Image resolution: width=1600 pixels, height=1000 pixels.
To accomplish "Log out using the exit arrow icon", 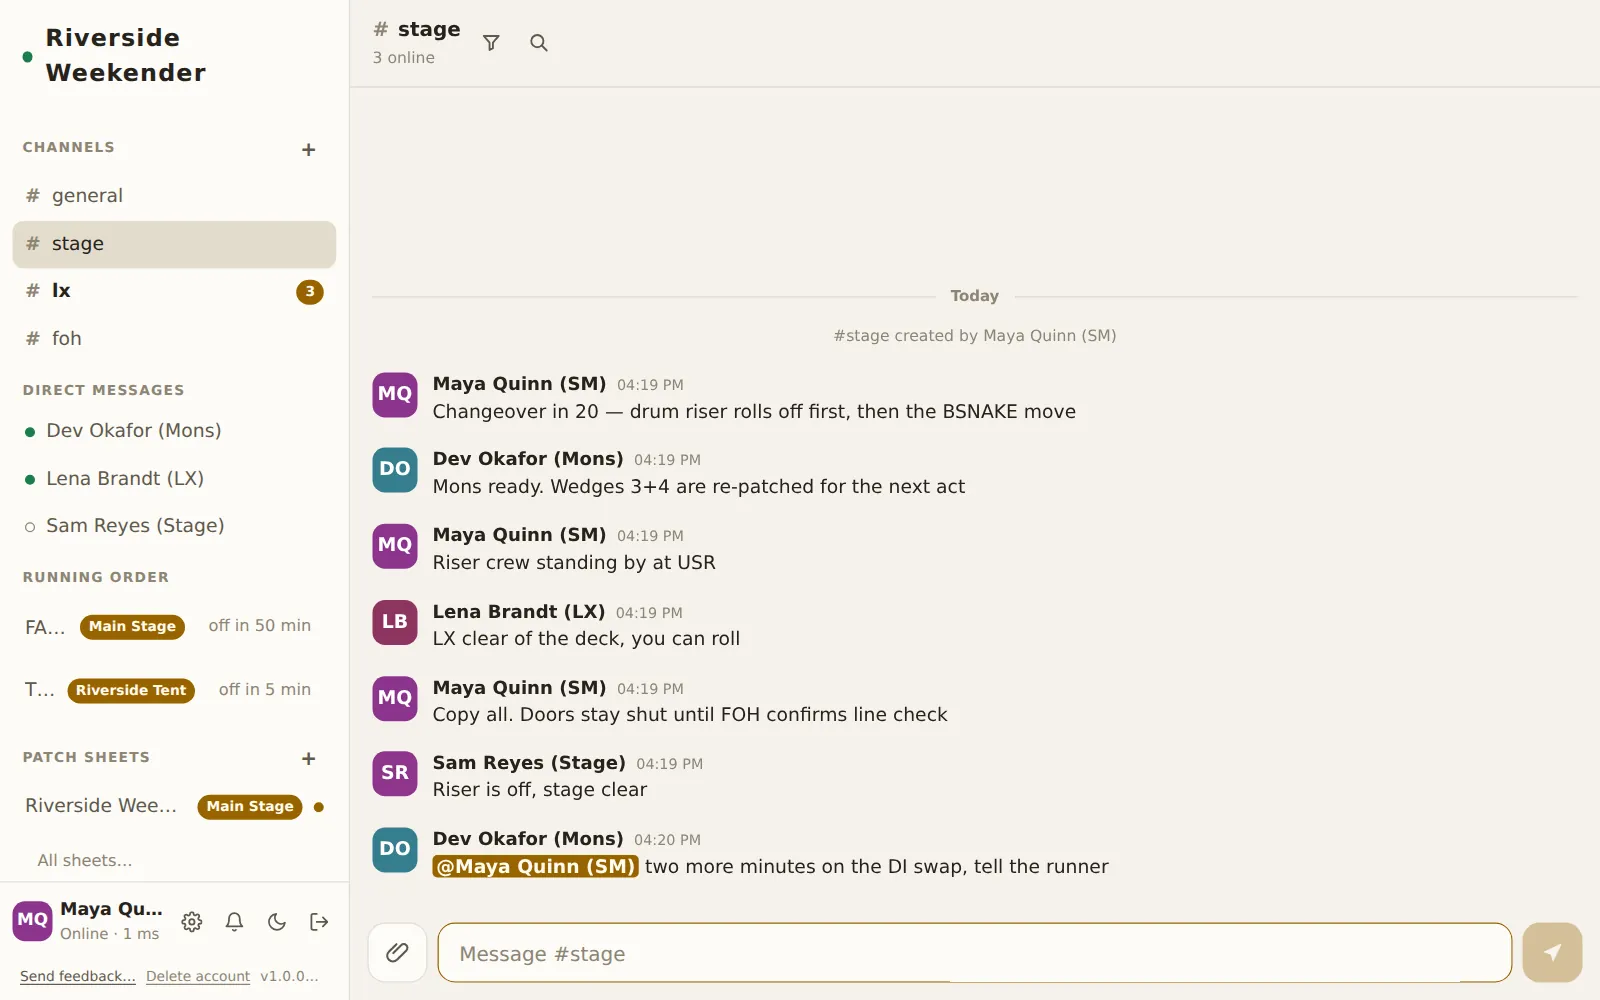I will pyautogui.click(x=319, y=922).
